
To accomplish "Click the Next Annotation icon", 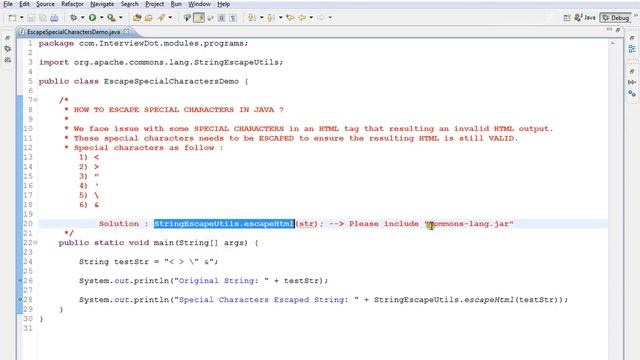I will [252, 18].
